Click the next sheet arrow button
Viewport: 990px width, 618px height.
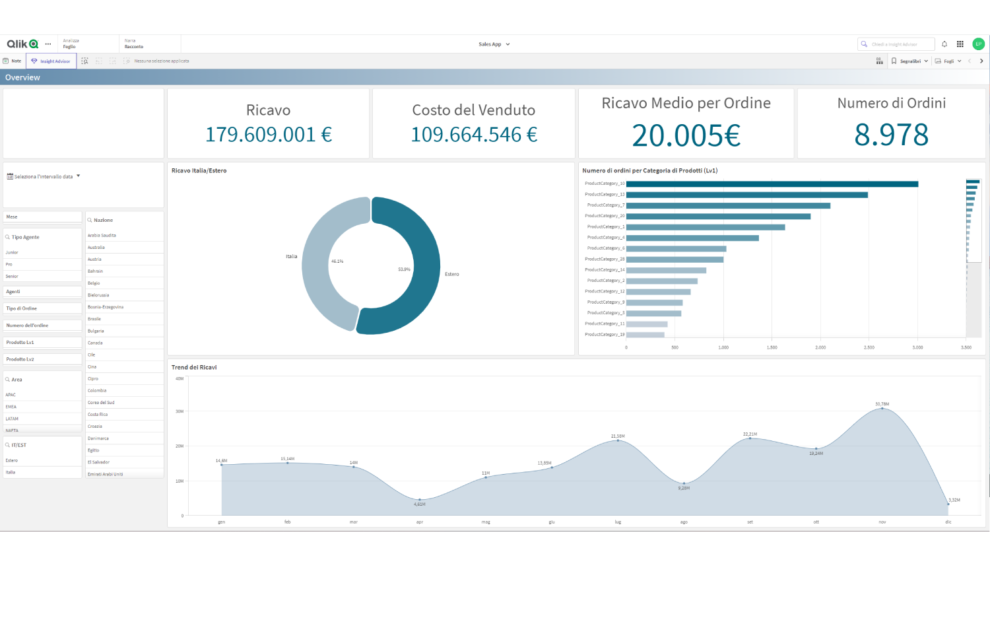(x=983, y=61)
